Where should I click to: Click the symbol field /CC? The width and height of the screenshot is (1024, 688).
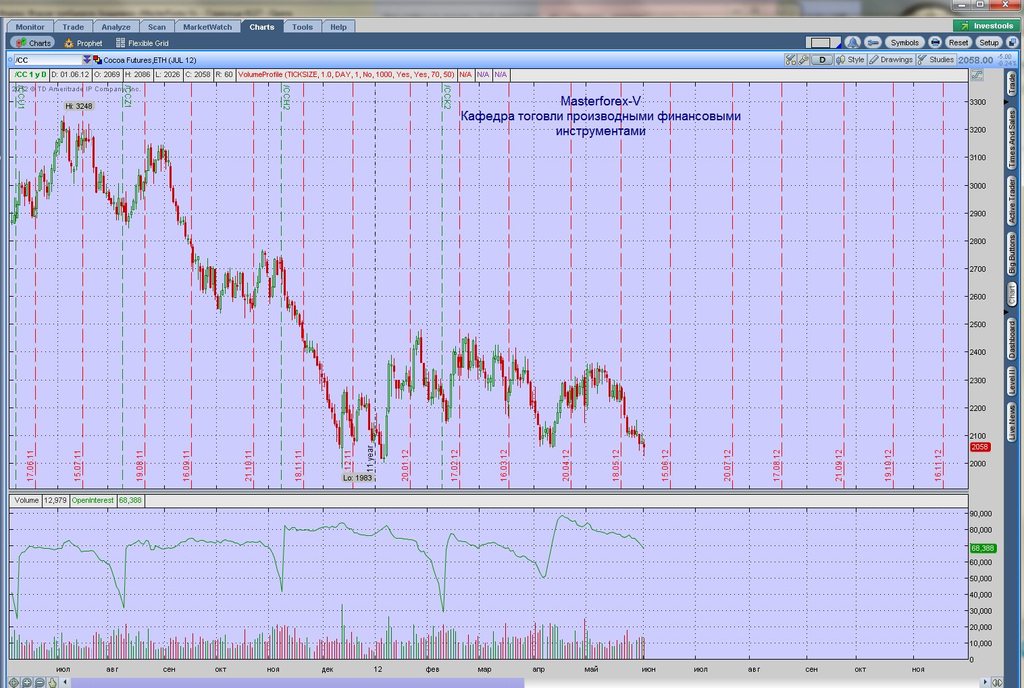[46, 60]
